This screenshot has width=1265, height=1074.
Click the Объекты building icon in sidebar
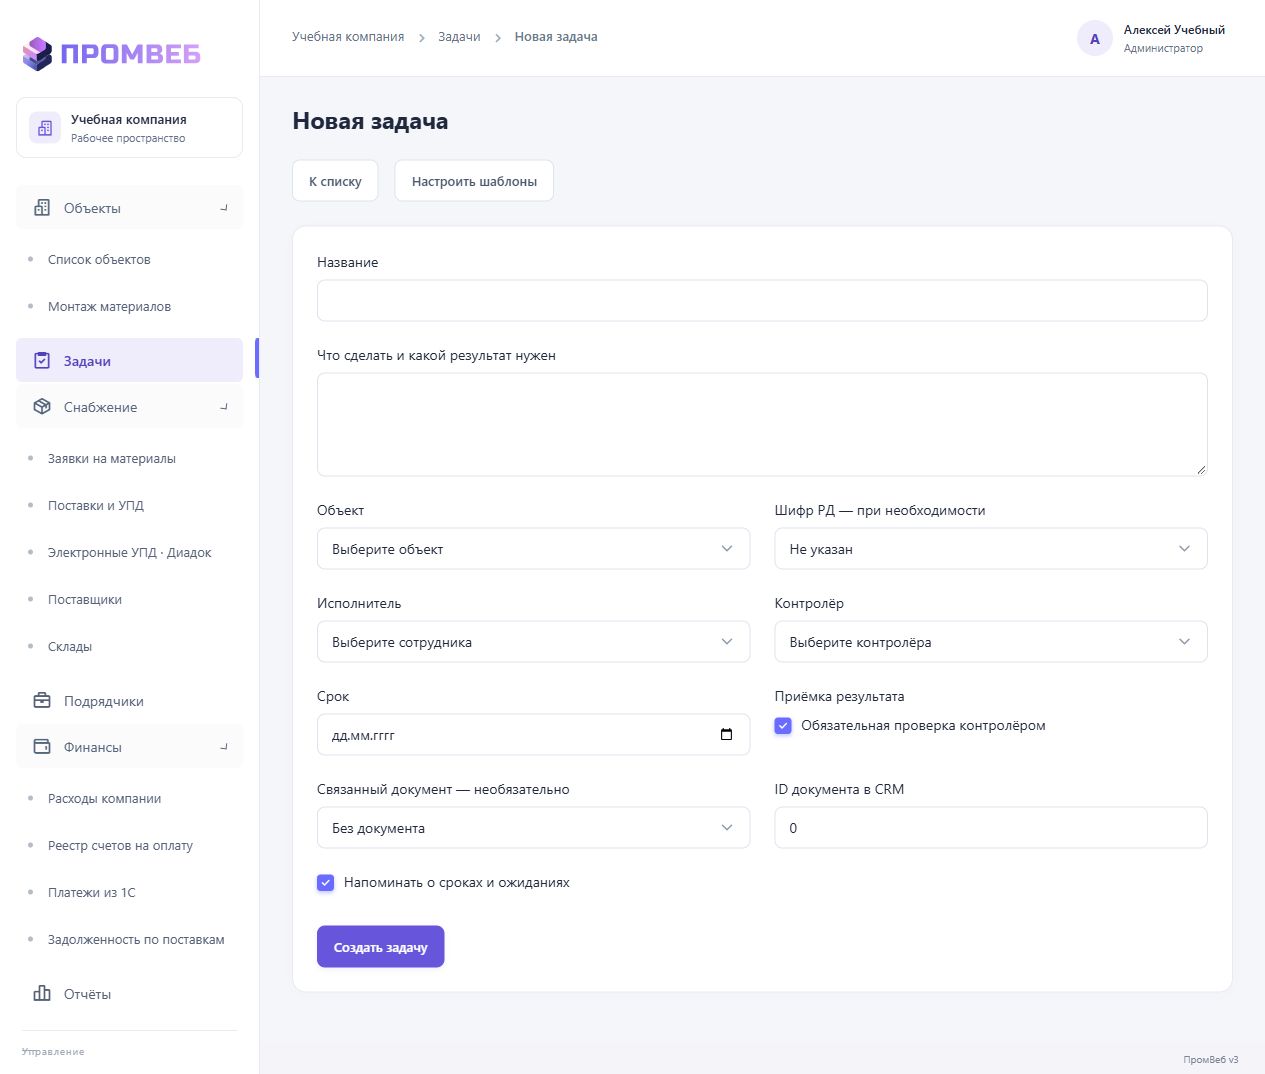click(42, 208)
